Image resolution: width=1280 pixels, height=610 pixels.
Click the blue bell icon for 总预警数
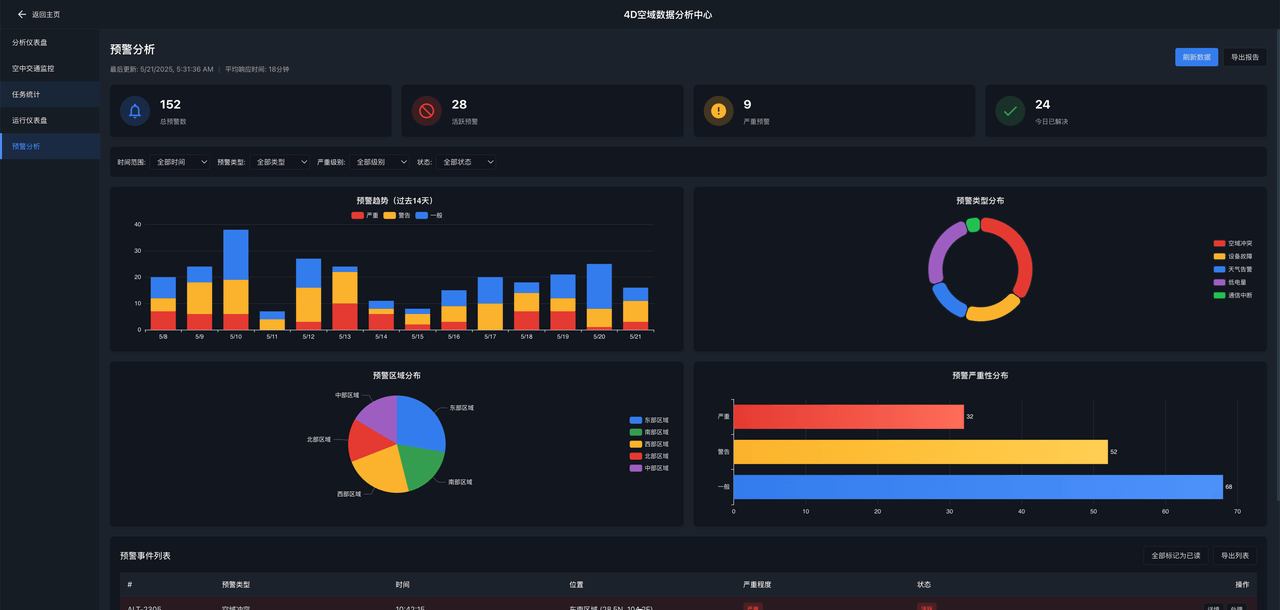(135, 111)
